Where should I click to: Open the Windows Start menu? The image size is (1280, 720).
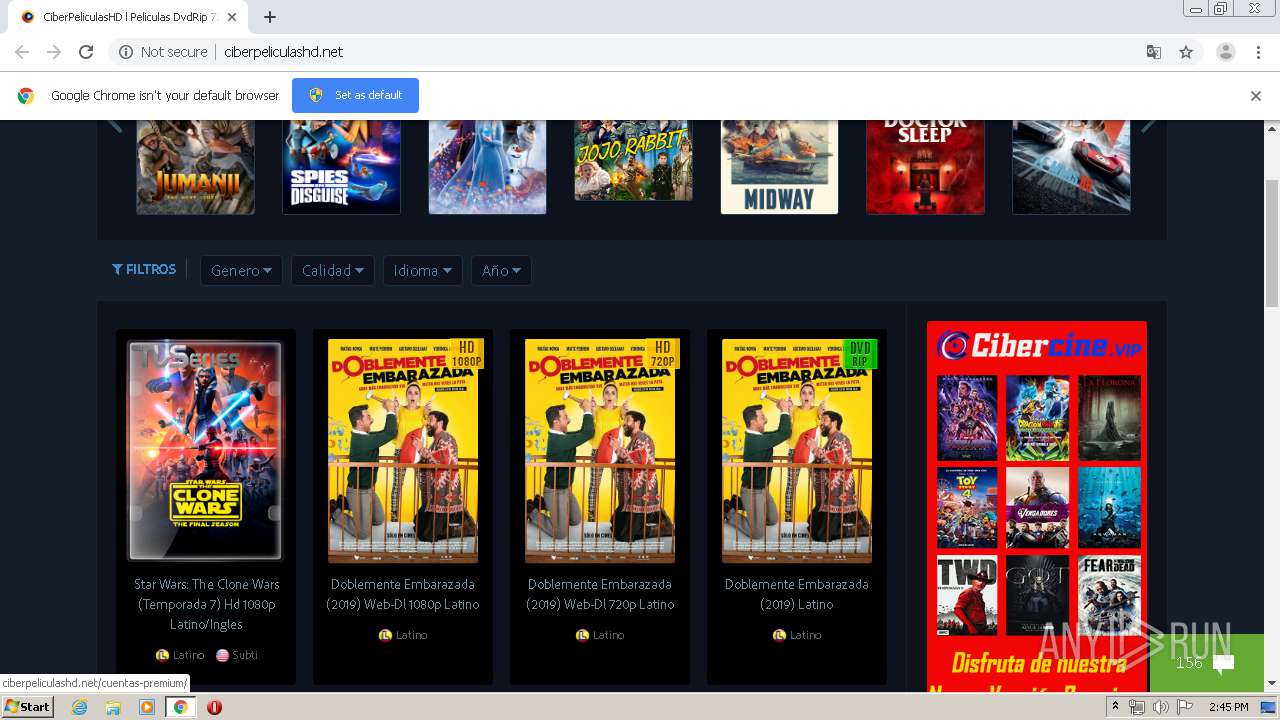(x=28, y=707)
